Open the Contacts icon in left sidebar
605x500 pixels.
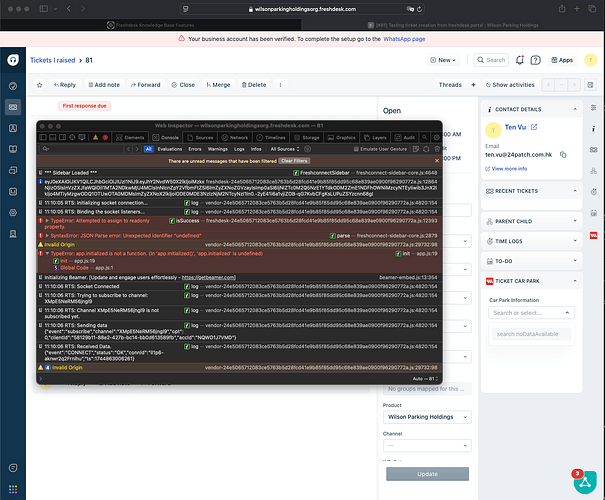click(13, 128)
